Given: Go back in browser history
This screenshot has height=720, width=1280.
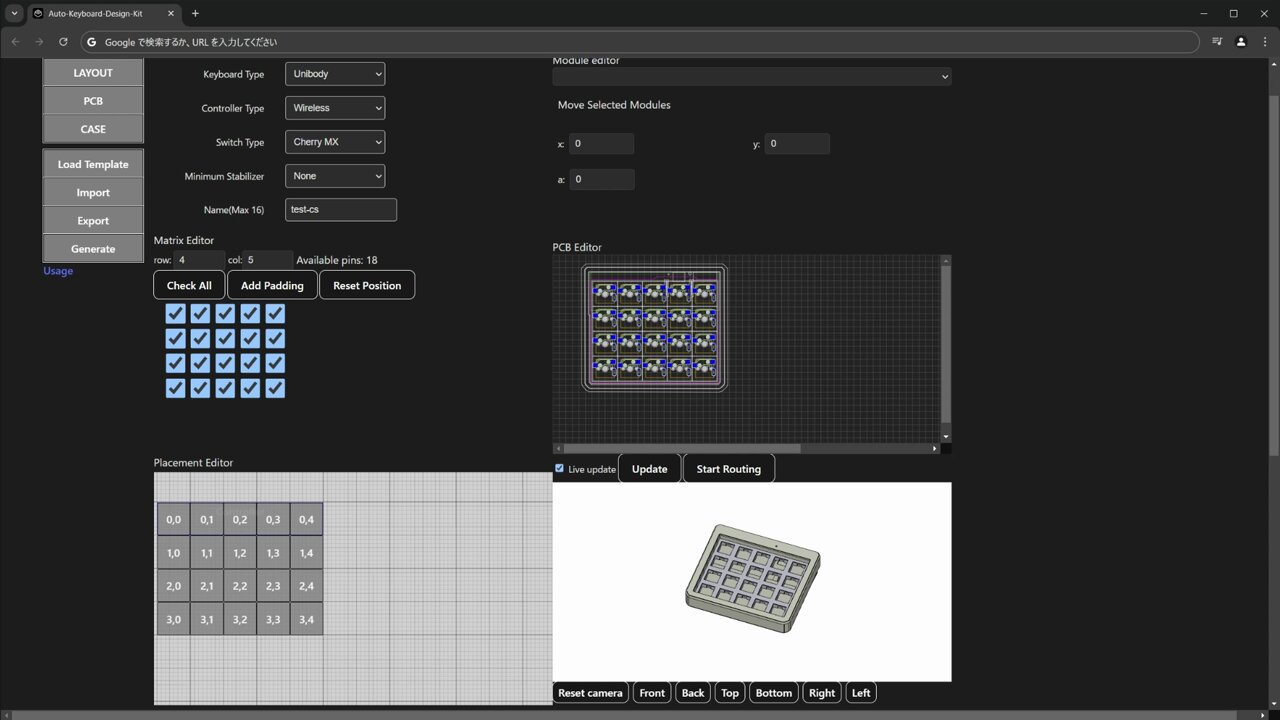Looking at the screenshot, I should click(x=15, y=42).
